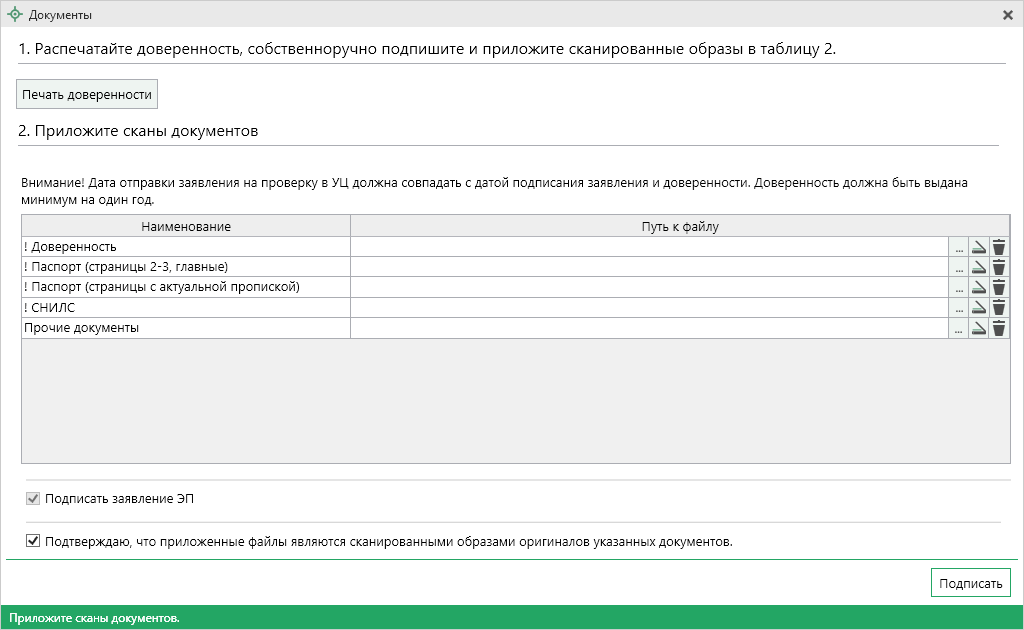Scan passport page with актуальной пропиской
1024x630 pixels.
point(978,288)
